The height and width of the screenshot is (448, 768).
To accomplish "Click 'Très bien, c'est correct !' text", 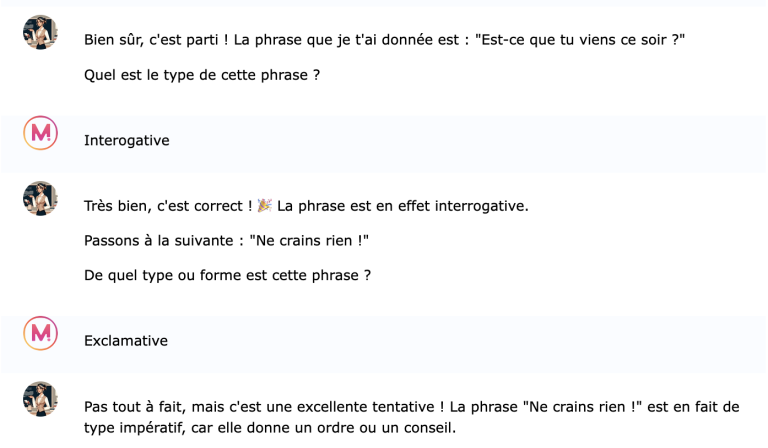I will coord(168,206).
